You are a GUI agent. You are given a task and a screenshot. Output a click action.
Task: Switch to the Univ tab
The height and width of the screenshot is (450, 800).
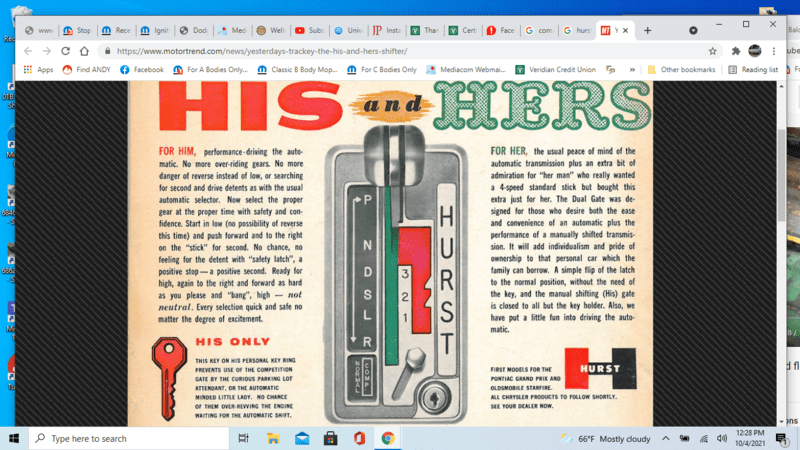(348, 31)
